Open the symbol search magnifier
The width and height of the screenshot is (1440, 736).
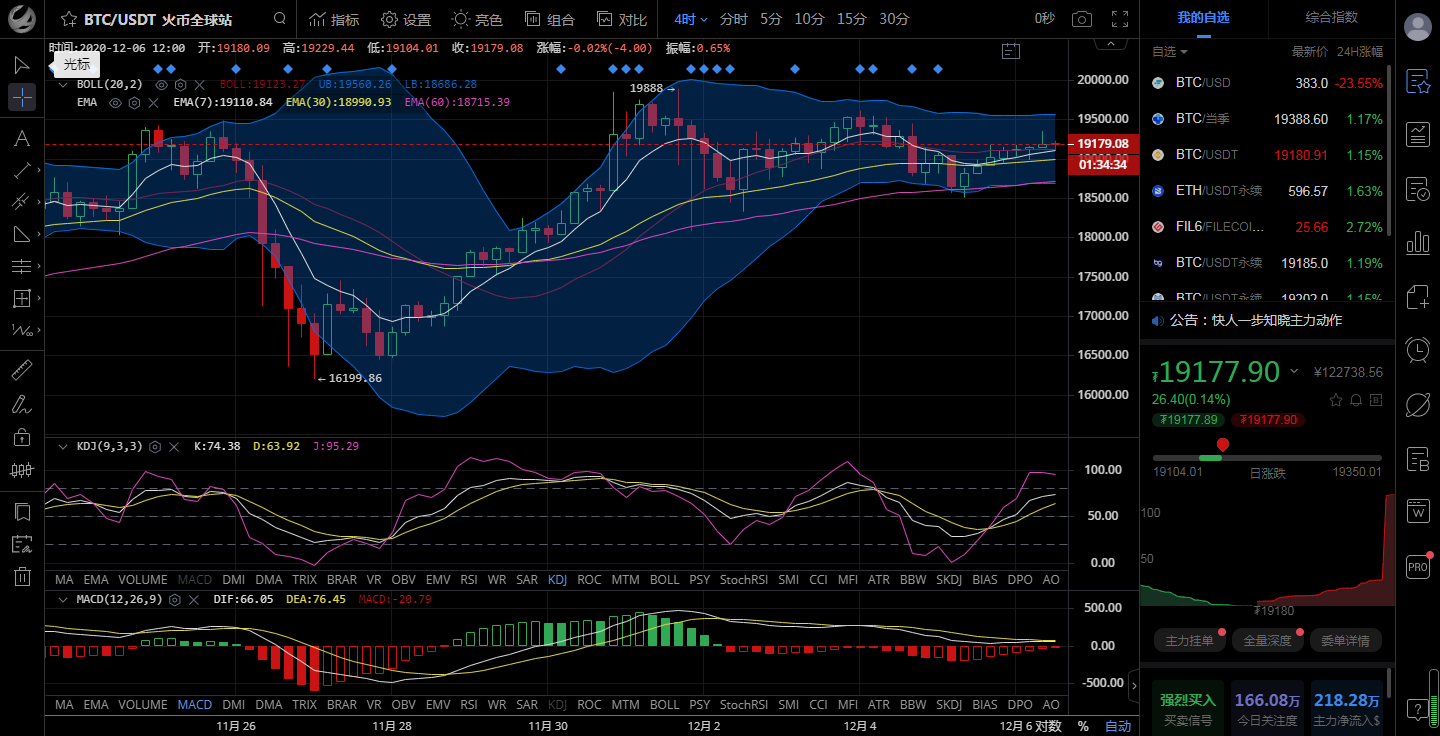coord(280,19)
